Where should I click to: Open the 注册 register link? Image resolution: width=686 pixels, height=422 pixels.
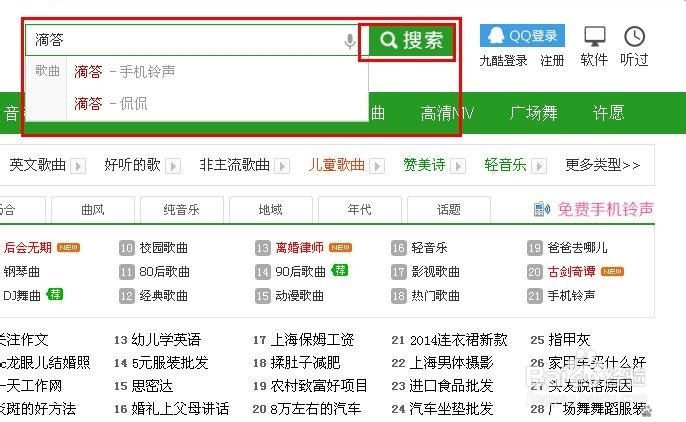coord(552,60)
